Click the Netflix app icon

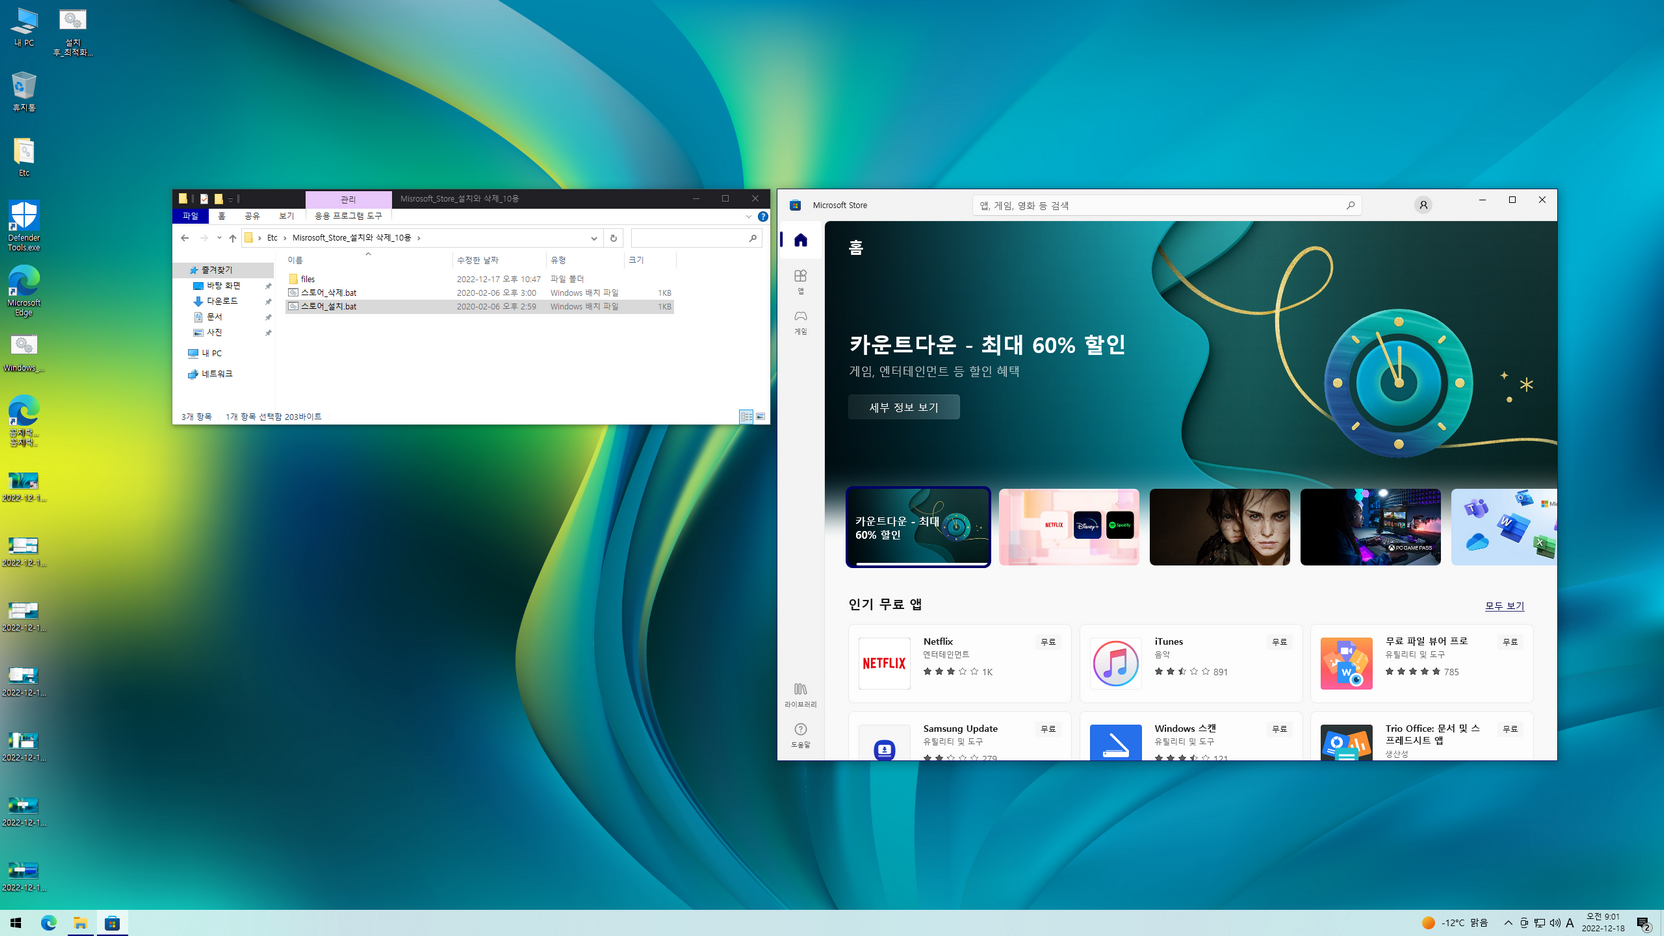884,663
